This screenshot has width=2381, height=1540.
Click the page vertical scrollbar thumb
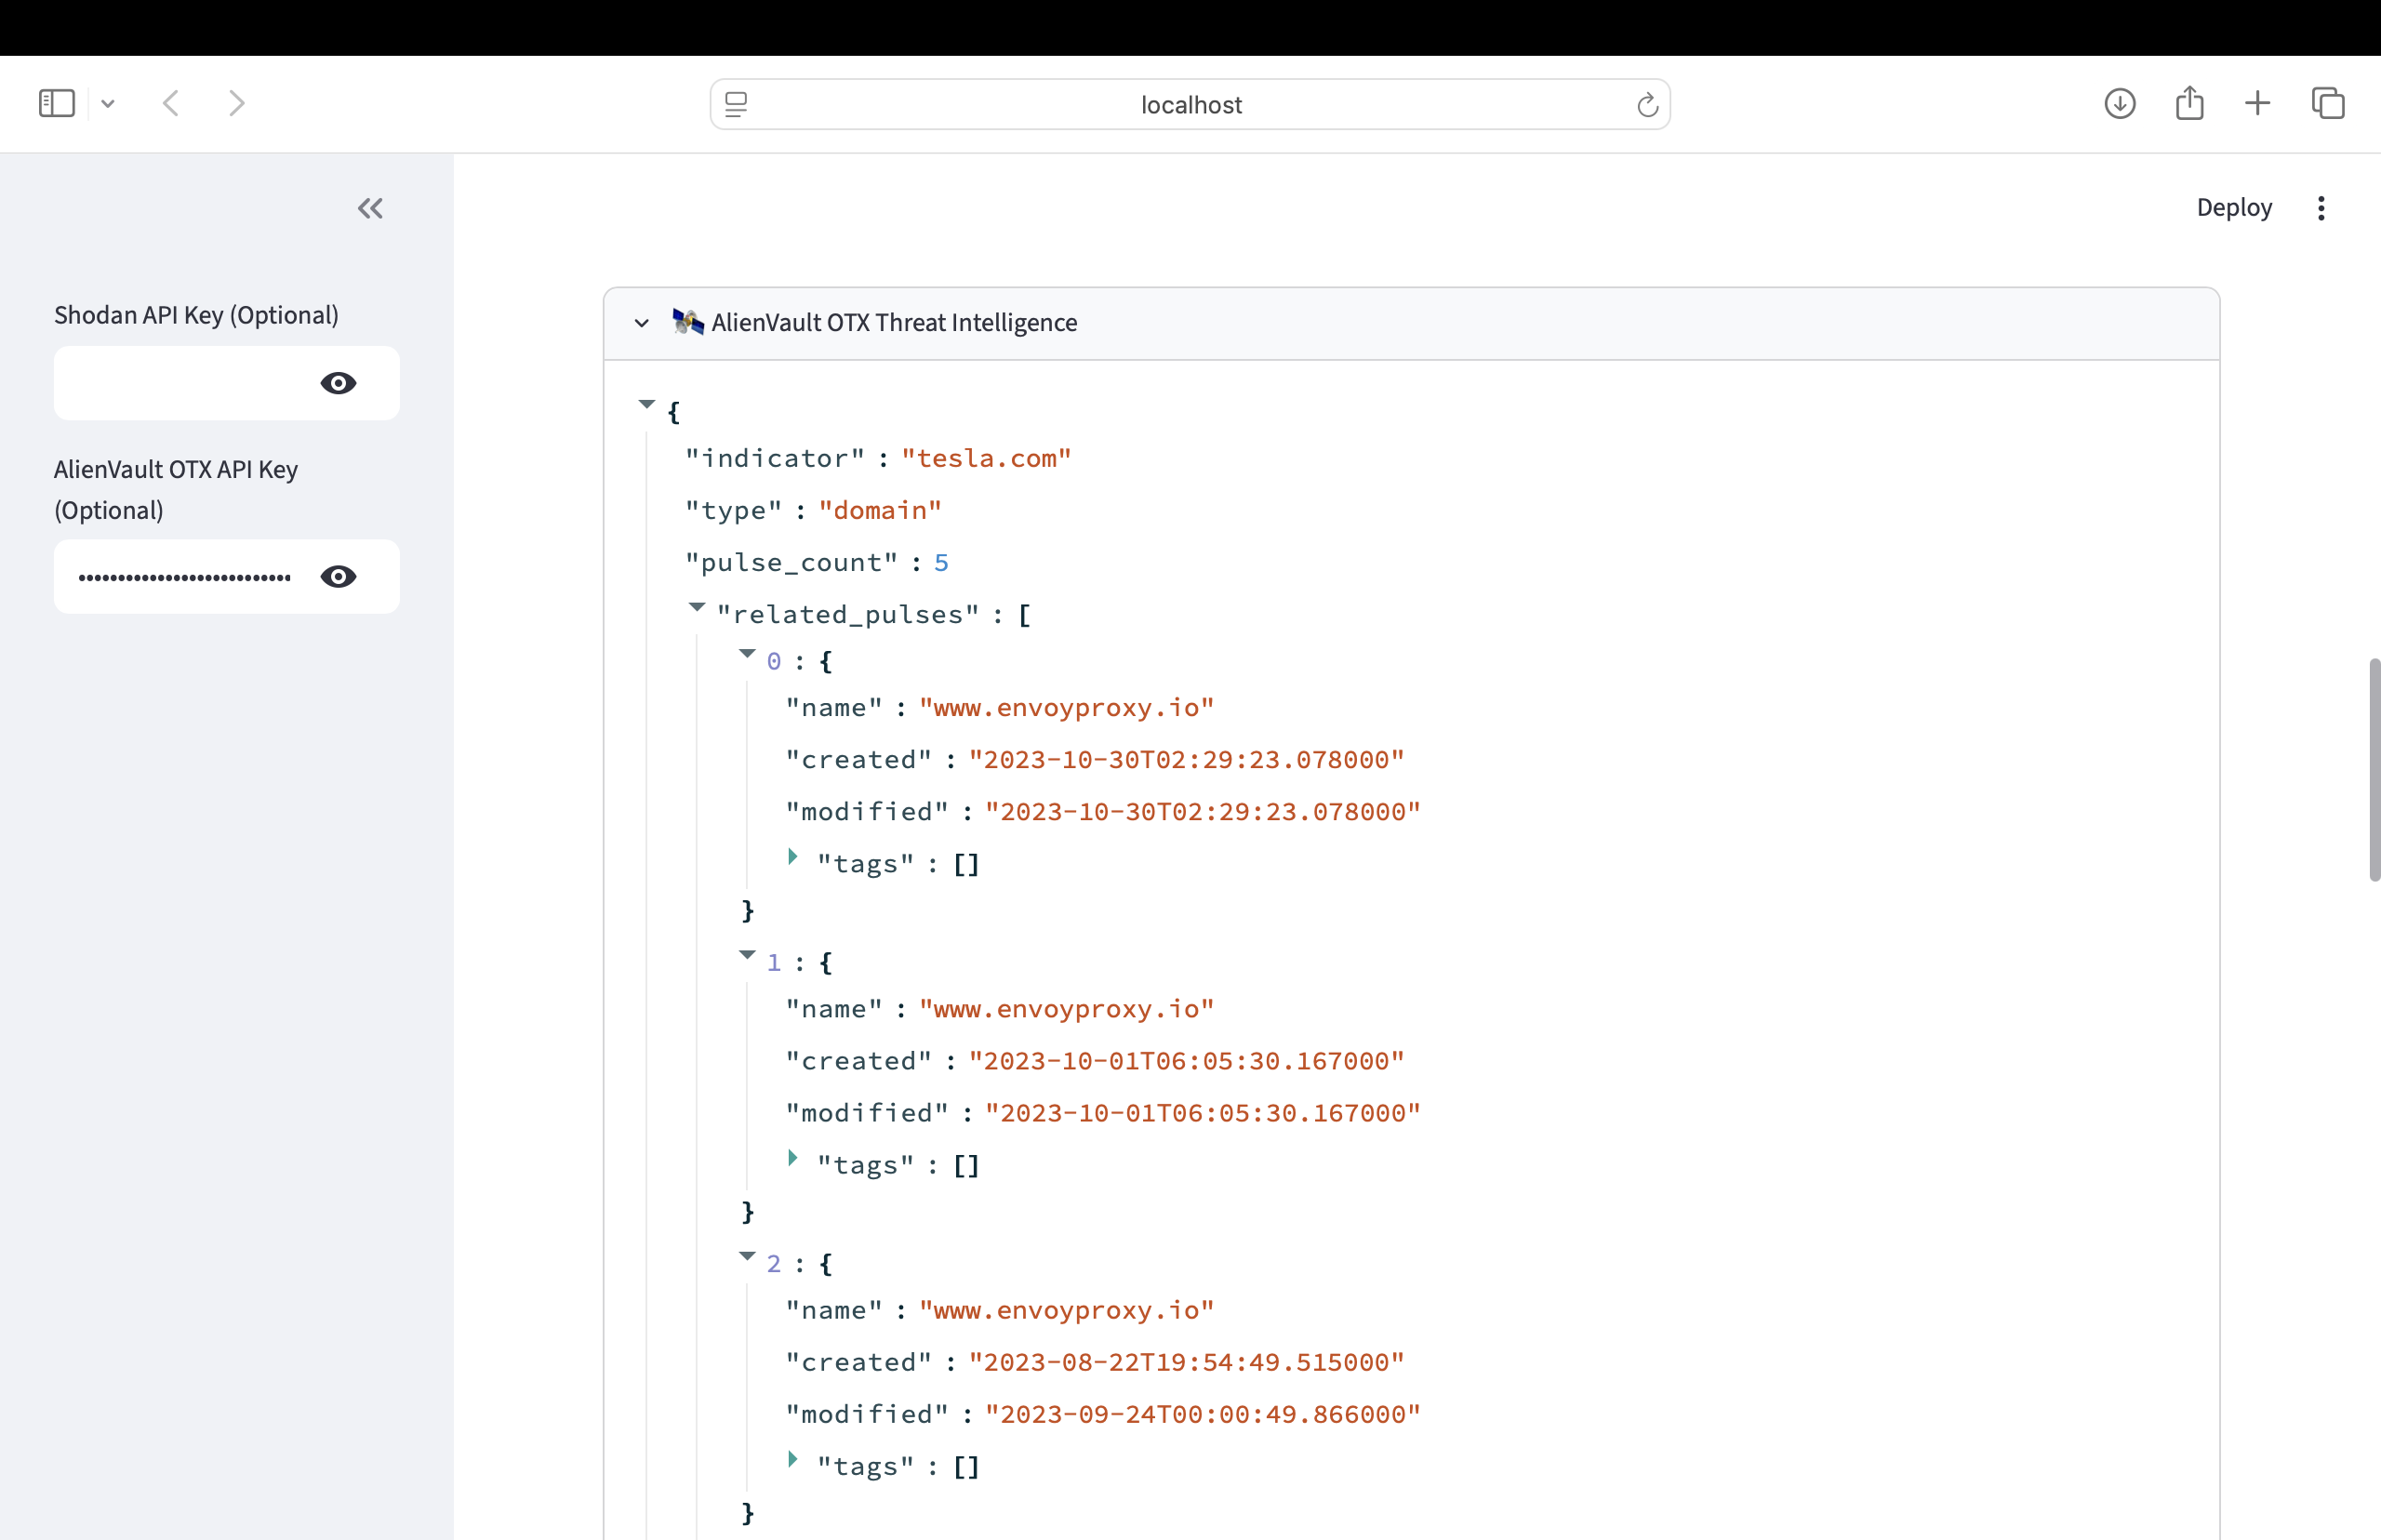tap(2374, 770)
